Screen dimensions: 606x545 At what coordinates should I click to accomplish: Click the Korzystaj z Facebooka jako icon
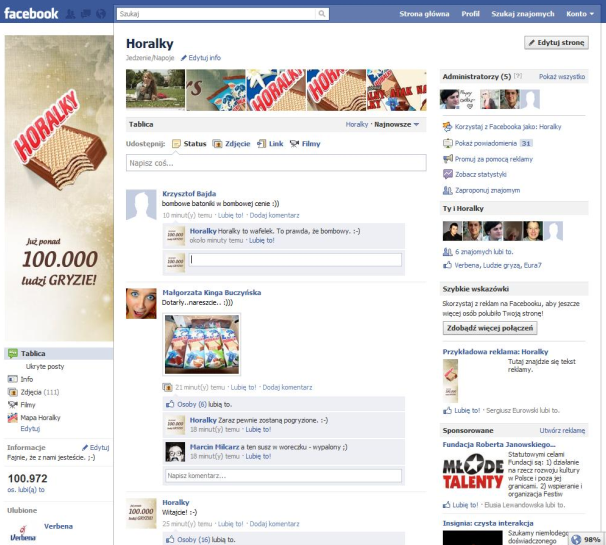(448, 127)
